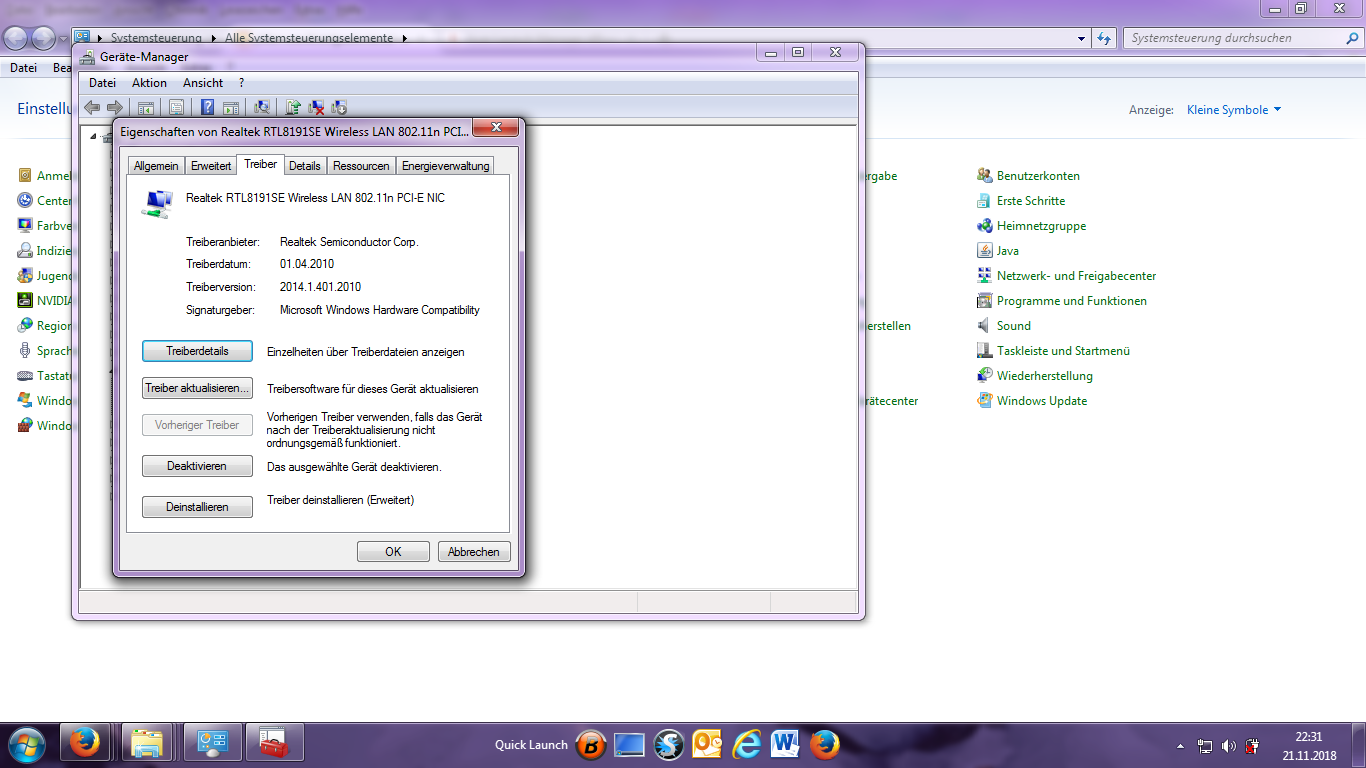
Task: Click the network adapter icon in the dialog
Action: tap(158, 203)
